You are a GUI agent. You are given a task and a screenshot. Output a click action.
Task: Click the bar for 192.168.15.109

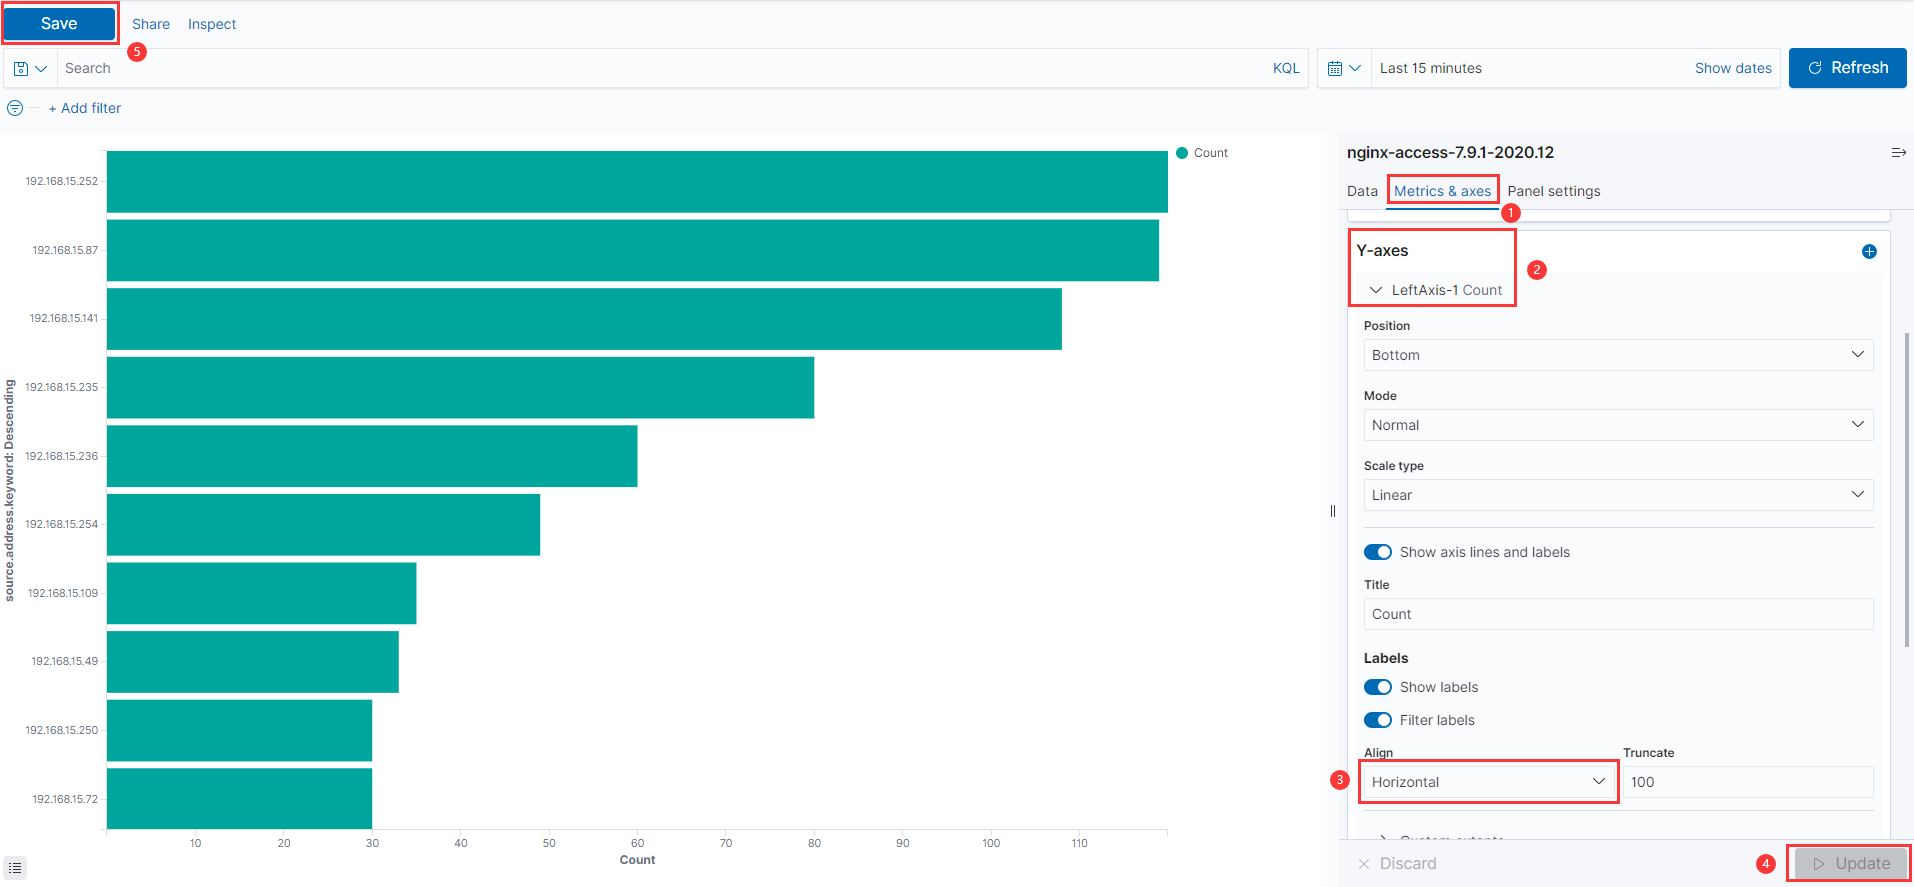tap(261, 594)
